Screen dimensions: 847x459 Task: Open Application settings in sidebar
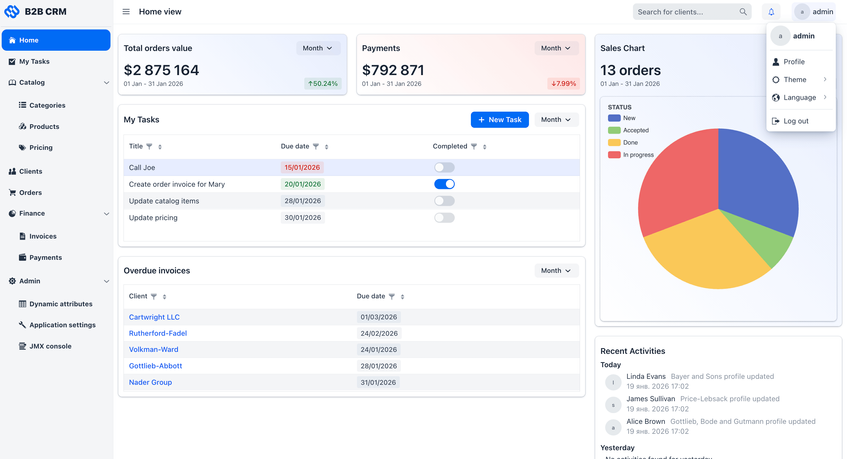[x=62, y=325]
